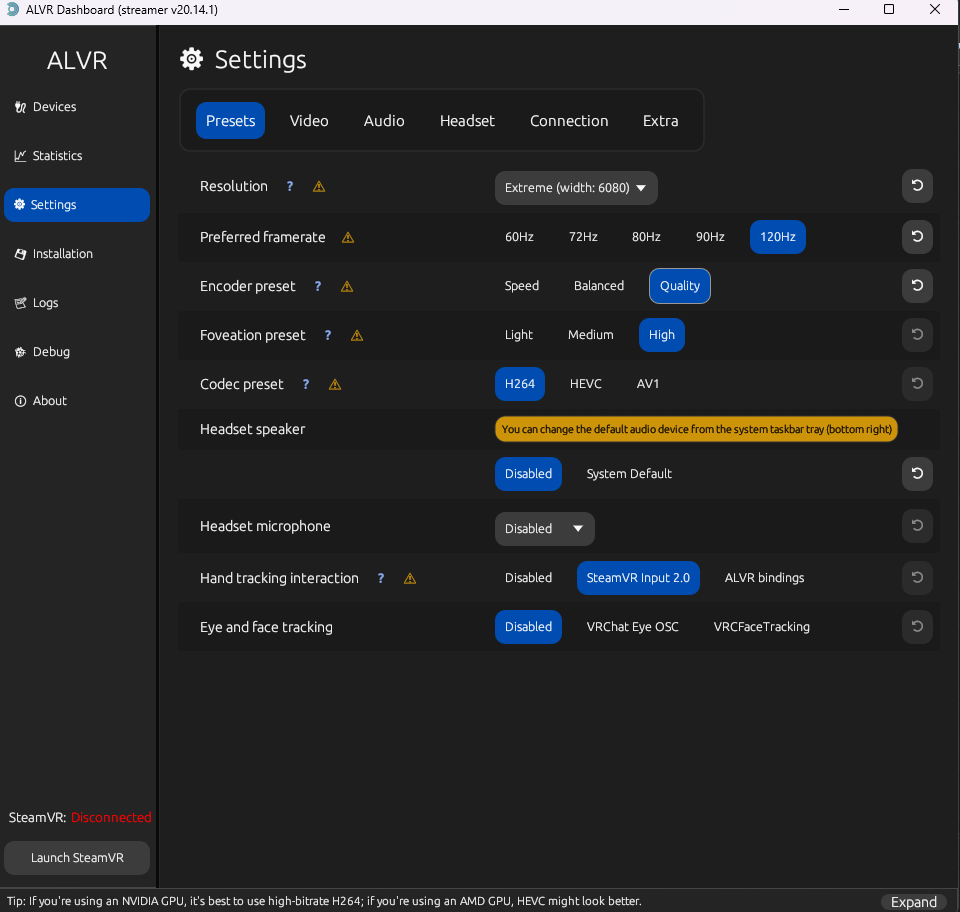Open the Headset microphone dropdown

pyautogui.click(x=544, y=529)
